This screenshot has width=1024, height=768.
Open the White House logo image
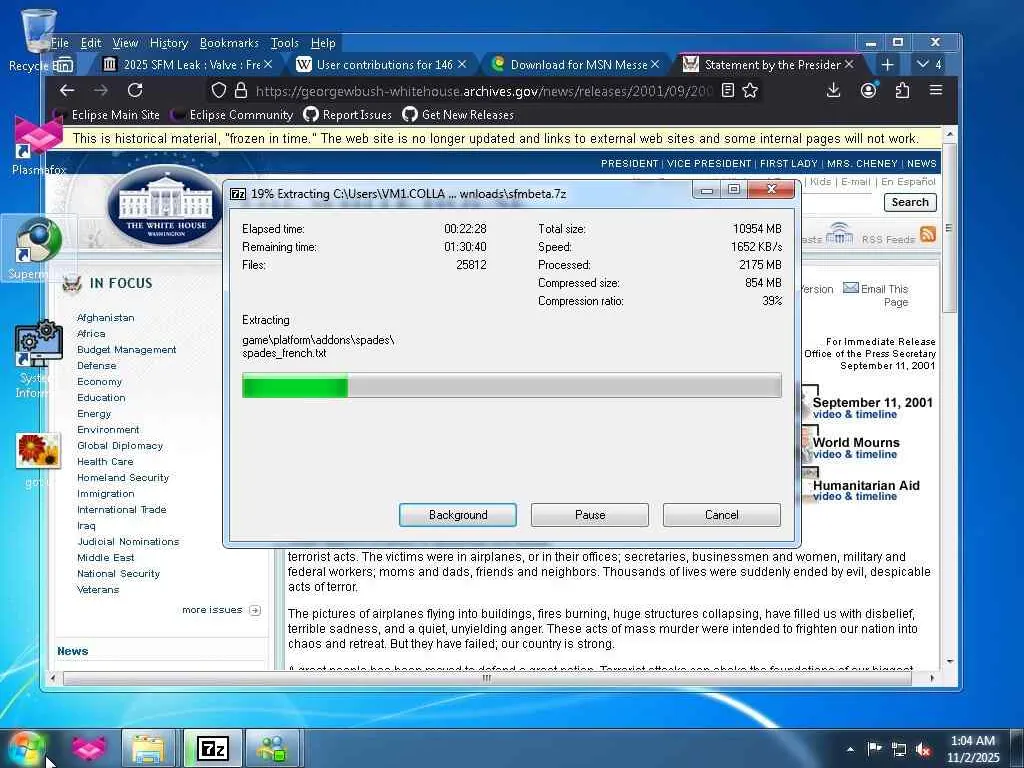[x=166, y=205]
